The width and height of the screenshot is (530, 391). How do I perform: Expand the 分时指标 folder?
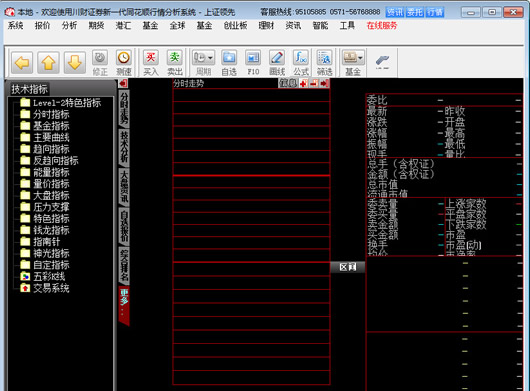coord(45,114)
